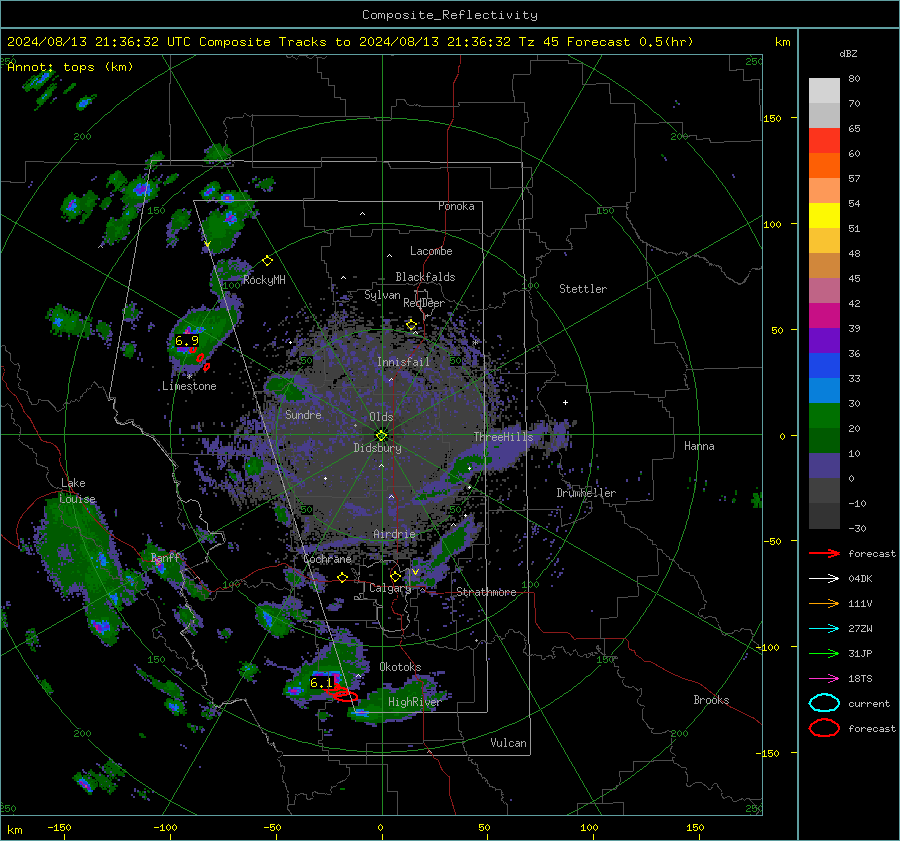This screenshot has width=900, height=841.
Task: Click the cyan 27ZW arrow in legend
Action: click(824, 629)
